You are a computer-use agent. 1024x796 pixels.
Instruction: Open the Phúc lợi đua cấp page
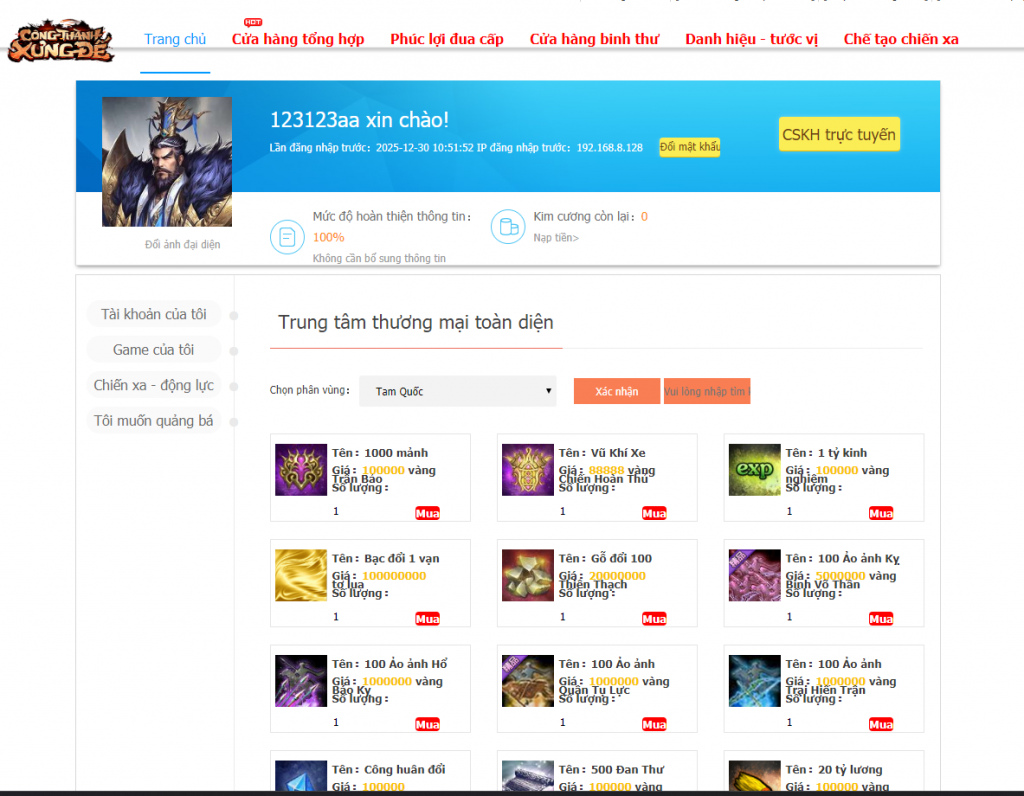tap(446, 39)
